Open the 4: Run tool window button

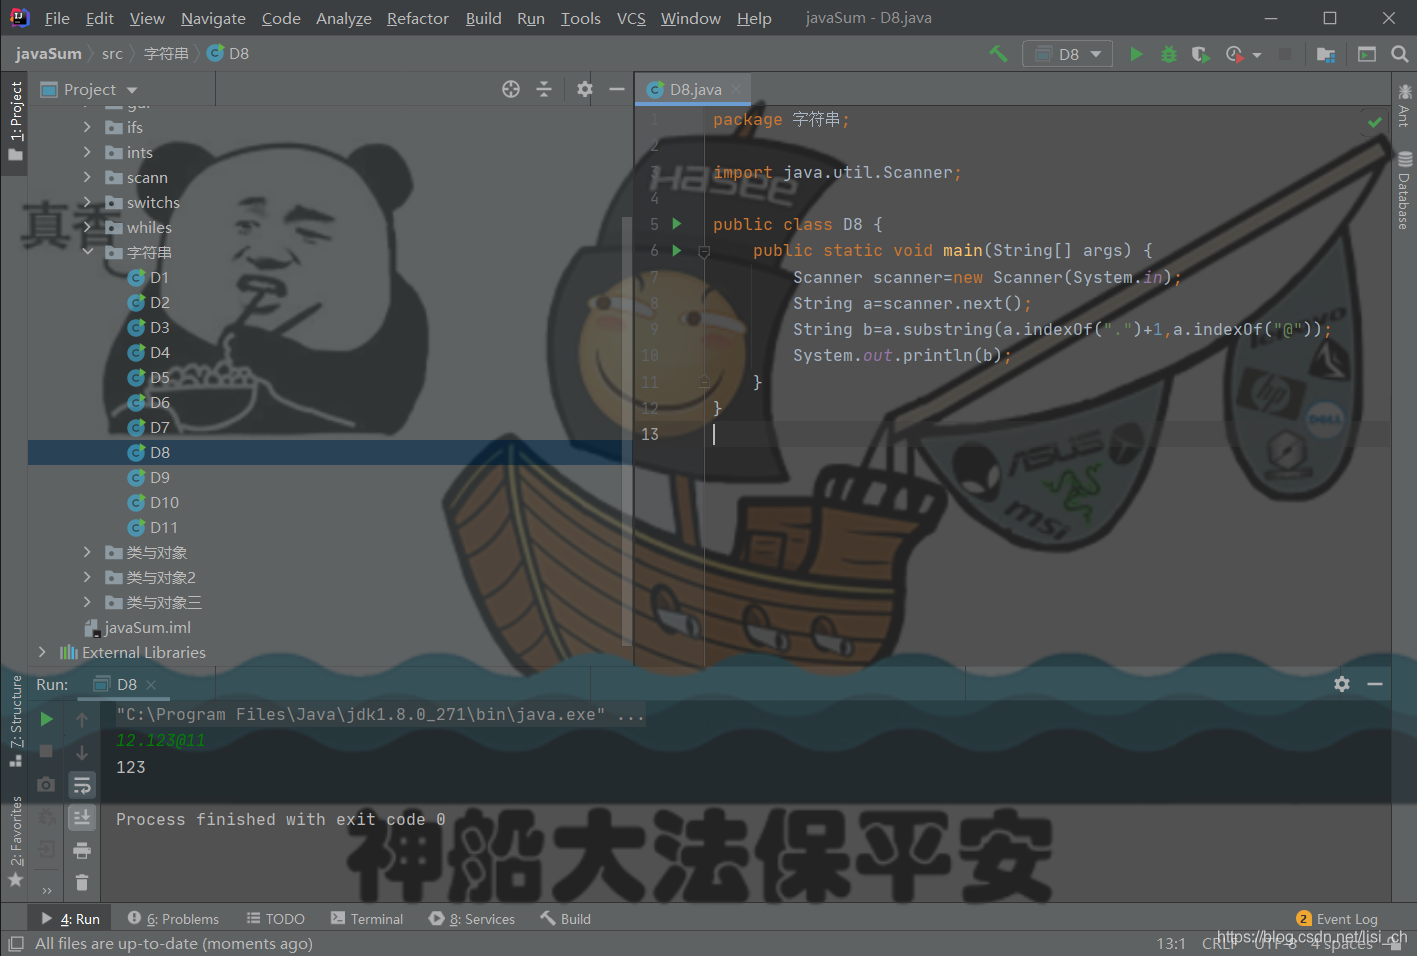coord(70,918)
